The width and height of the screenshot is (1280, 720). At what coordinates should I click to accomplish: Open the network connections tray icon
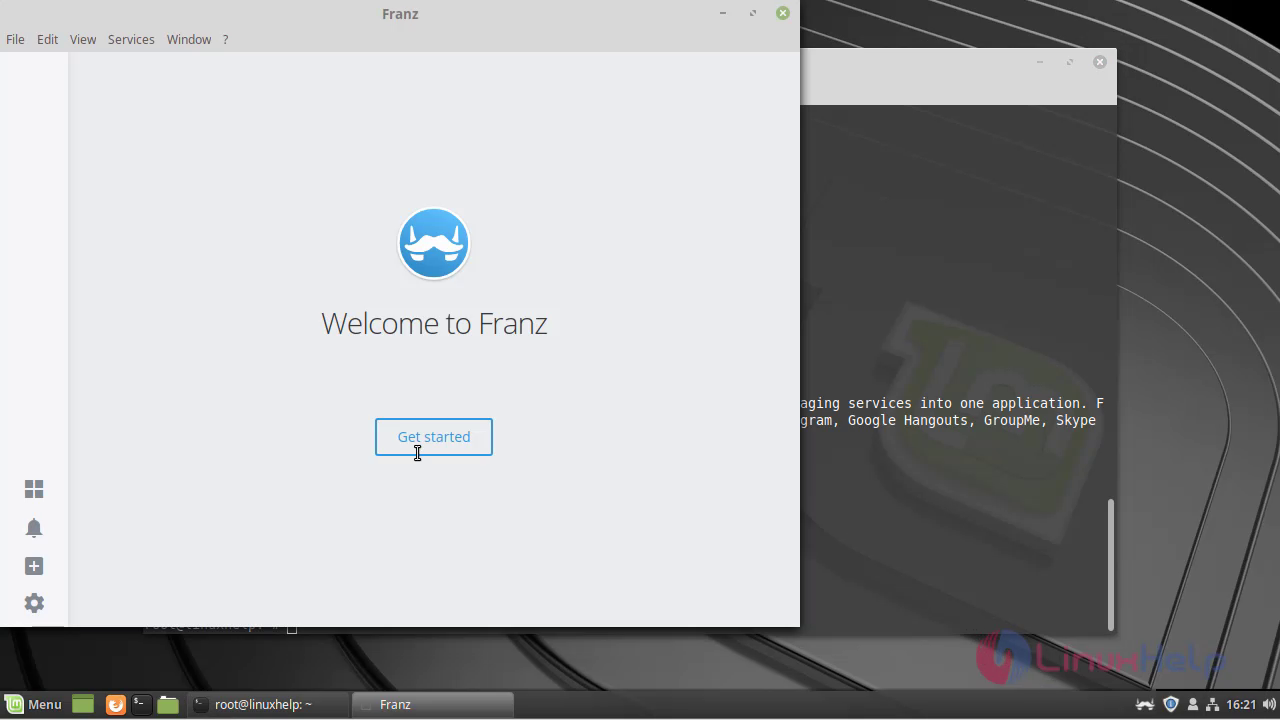click(x=1212, y=704)
